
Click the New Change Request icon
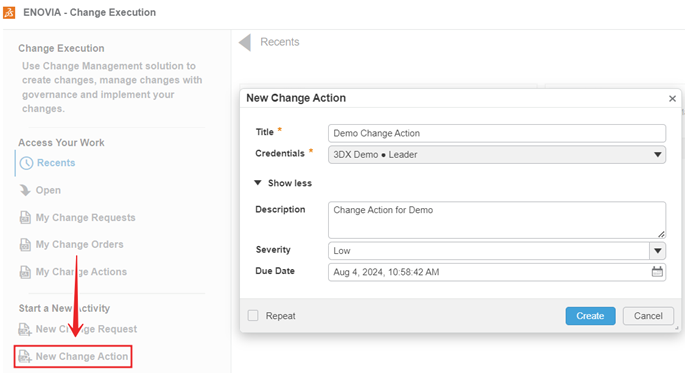point(24,329)
